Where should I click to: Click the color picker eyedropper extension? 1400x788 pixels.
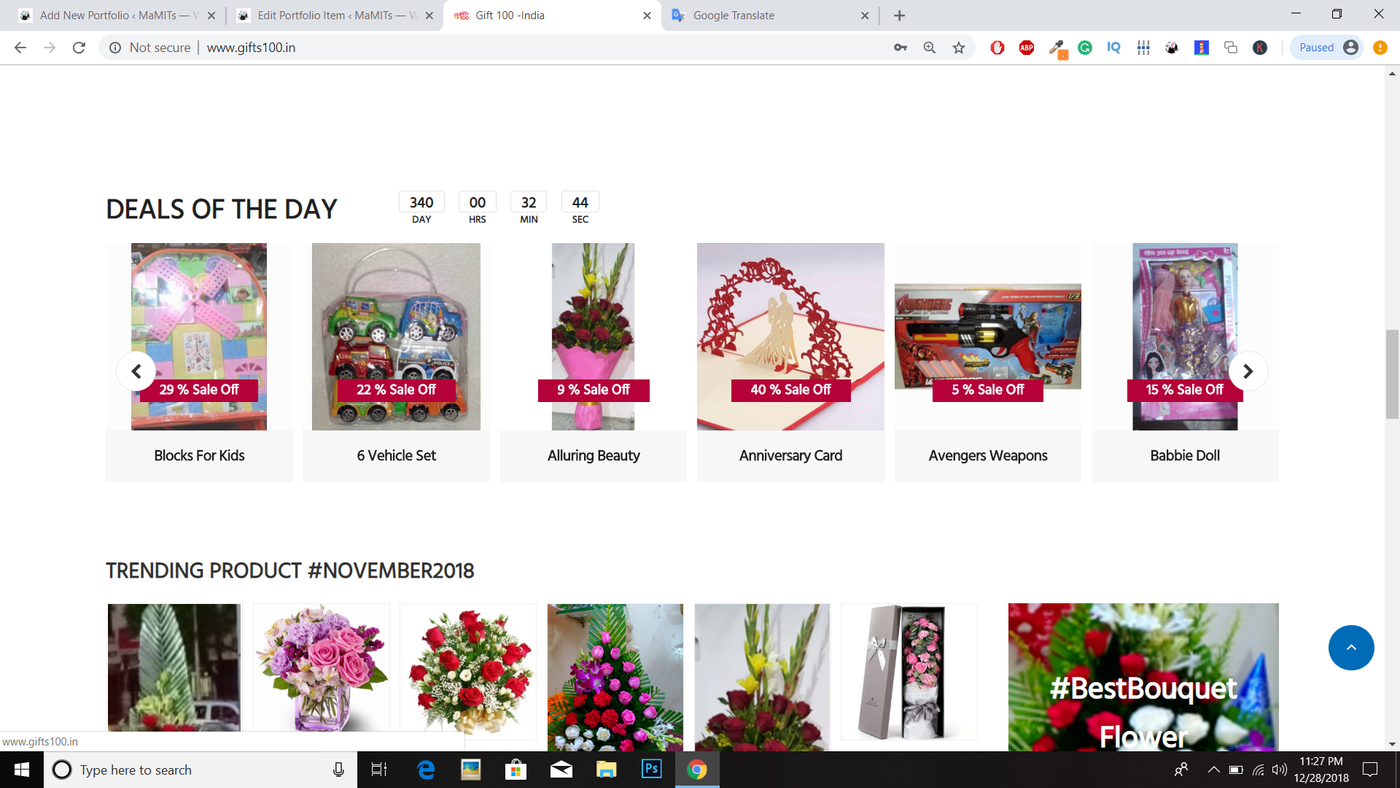coord(1056,47)
